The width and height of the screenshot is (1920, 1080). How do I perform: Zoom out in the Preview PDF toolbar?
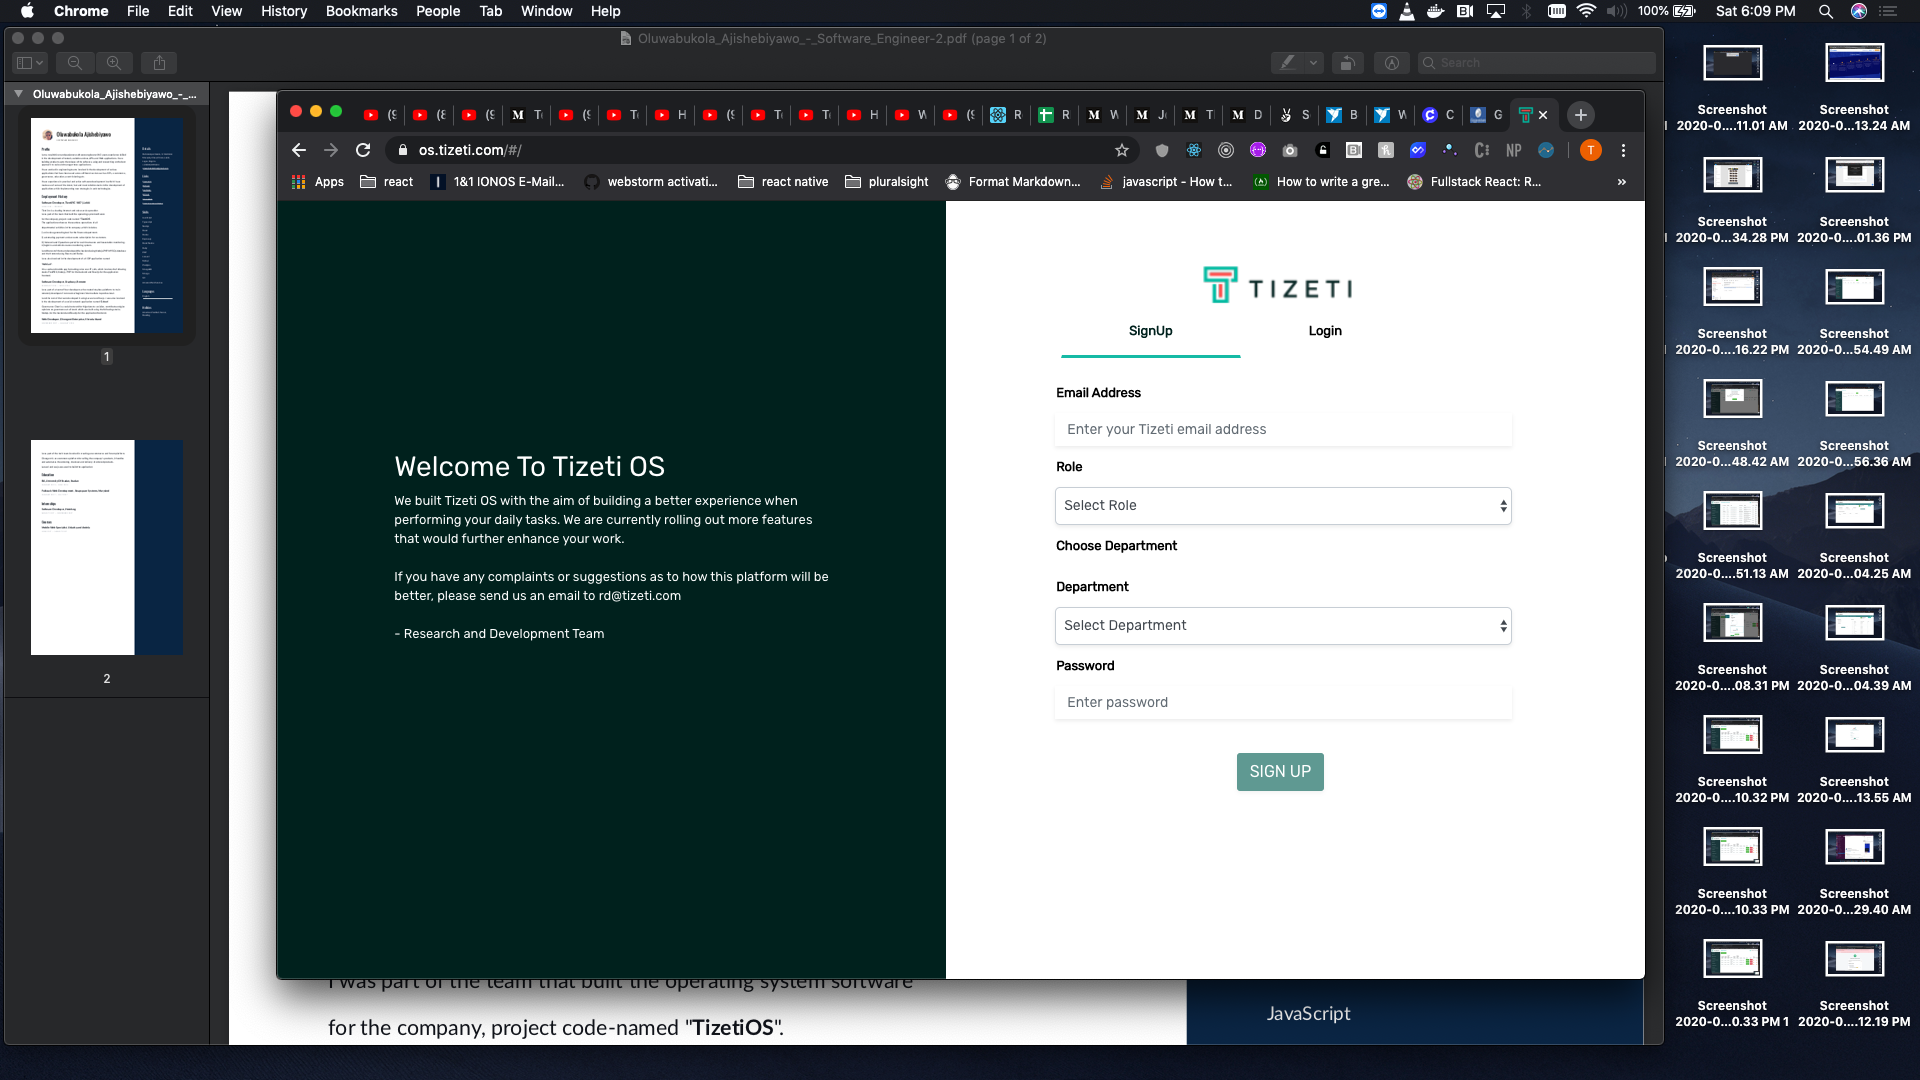(75, 63)
